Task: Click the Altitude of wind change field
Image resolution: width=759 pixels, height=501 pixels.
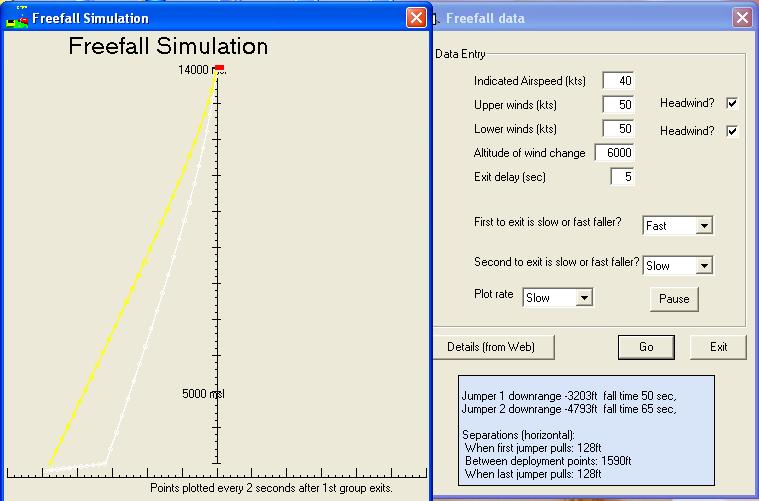Action: coord(615,153)
